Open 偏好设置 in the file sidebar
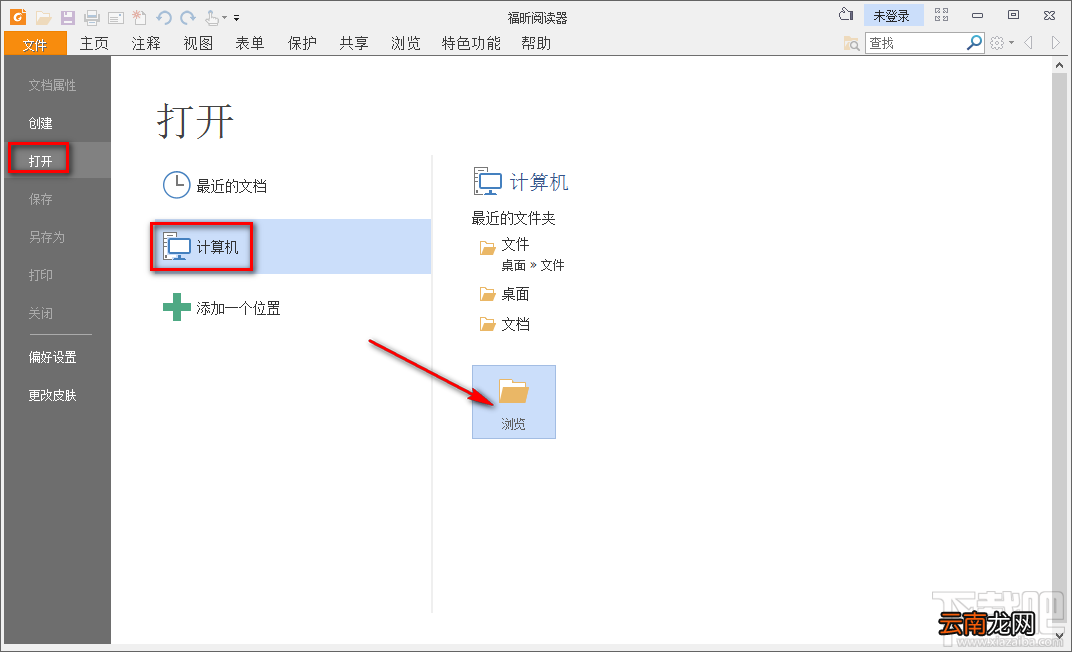 tap(57, 357)
